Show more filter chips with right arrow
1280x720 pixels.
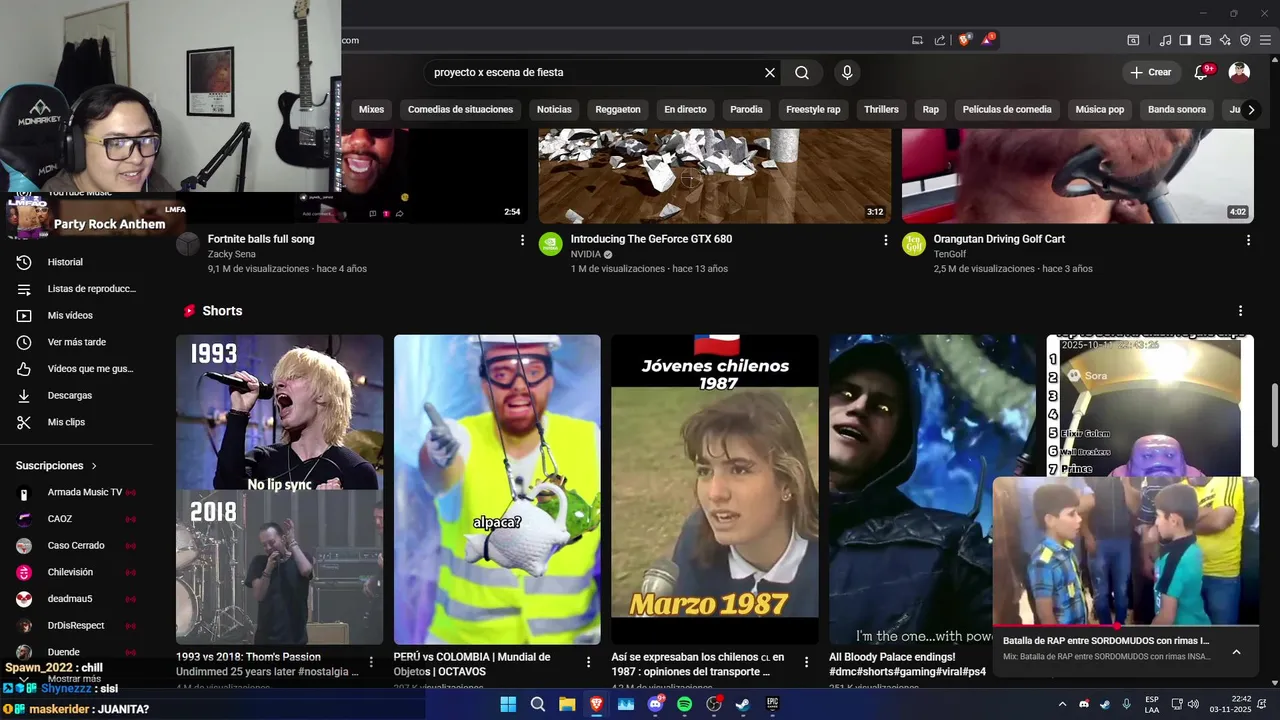(1250, 110)
